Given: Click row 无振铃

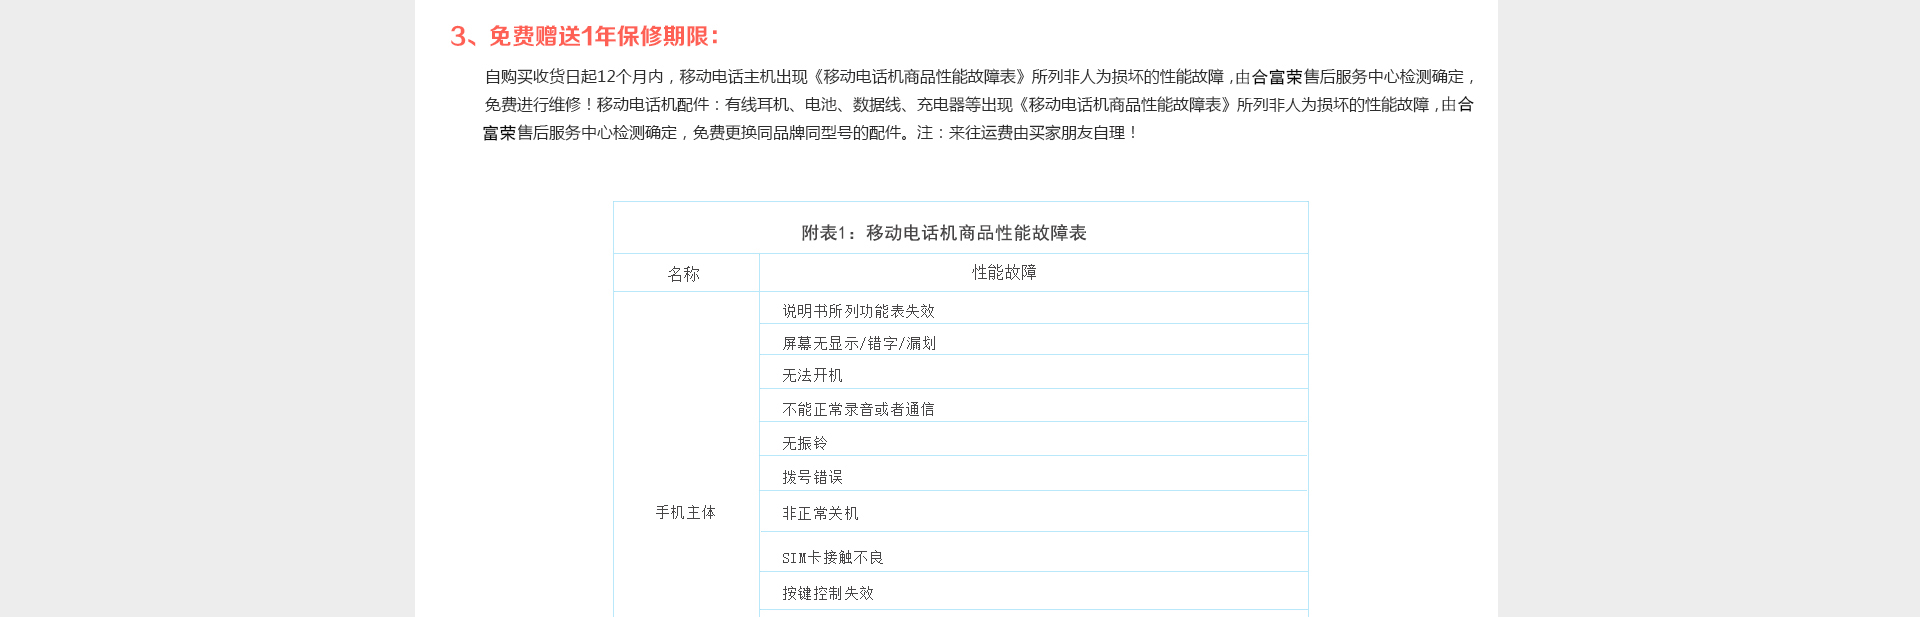Looking at the screenshot, I should [x=1033, y=440].
